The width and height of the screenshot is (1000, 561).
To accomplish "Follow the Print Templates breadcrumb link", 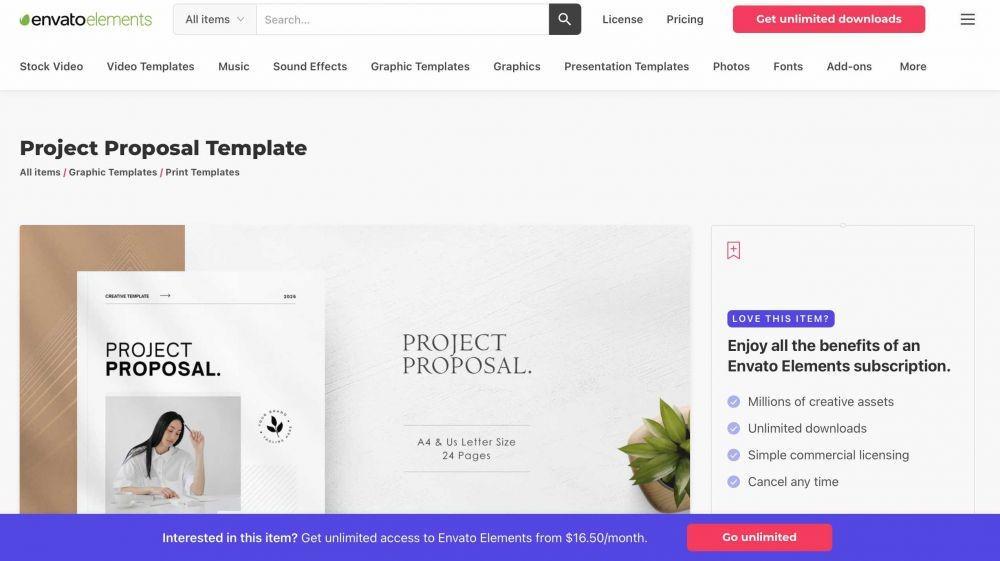I will coord(202,172).
